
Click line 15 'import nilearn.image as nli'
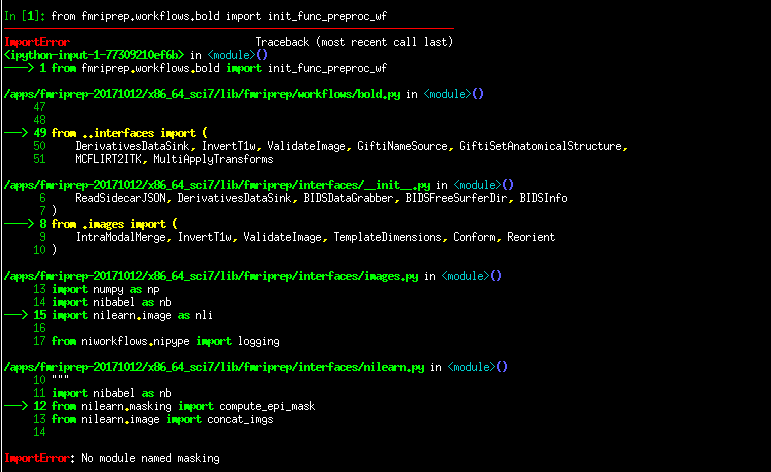click(x=132, y=315)
